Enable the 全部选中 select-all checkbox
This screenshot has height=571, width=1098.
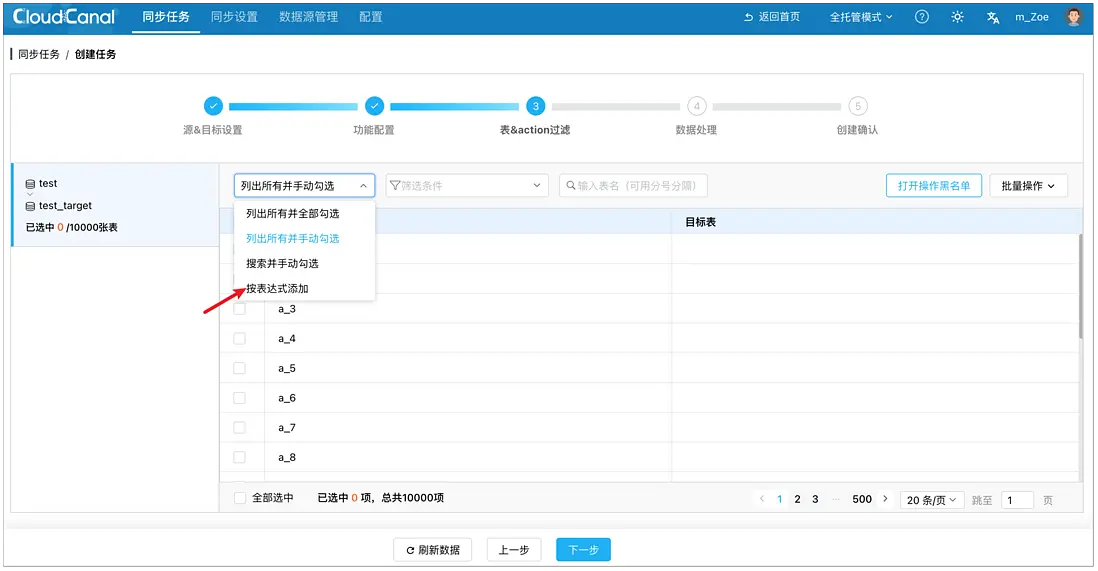click(x=239, y=498)
